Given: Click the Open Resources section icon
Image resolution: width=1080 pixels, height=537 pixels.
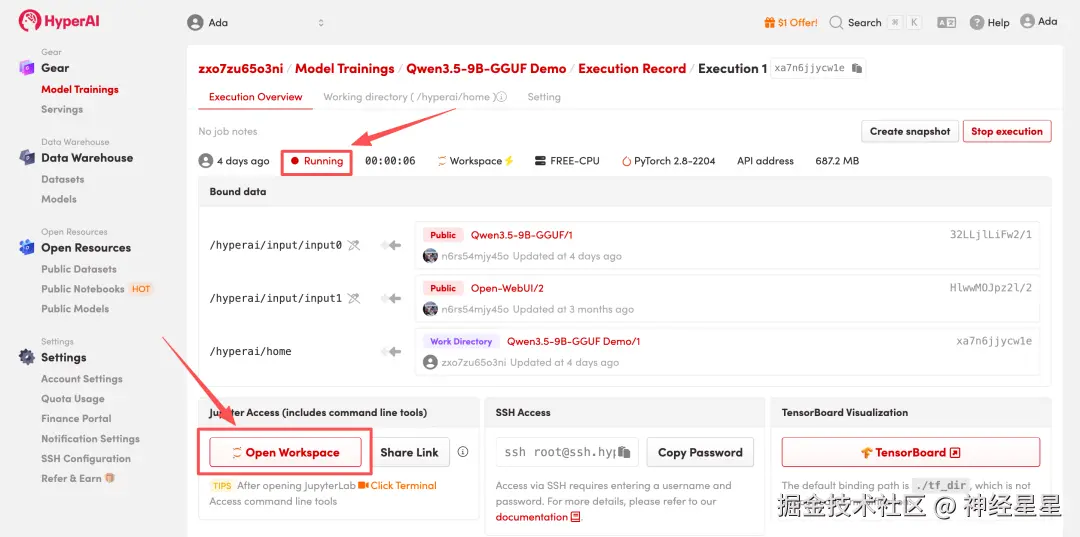Looking at the screenshot, I should click(26, 248).
